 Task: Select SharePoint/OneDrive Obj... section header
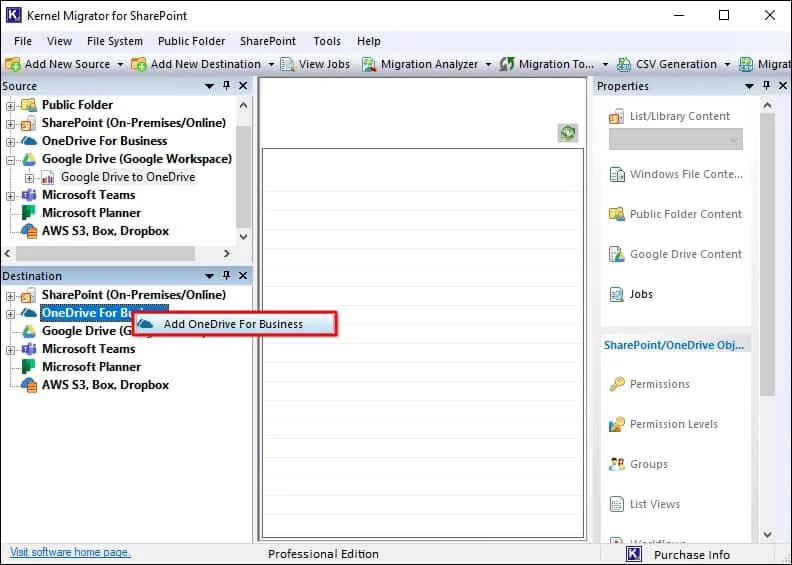click(674, 345)
